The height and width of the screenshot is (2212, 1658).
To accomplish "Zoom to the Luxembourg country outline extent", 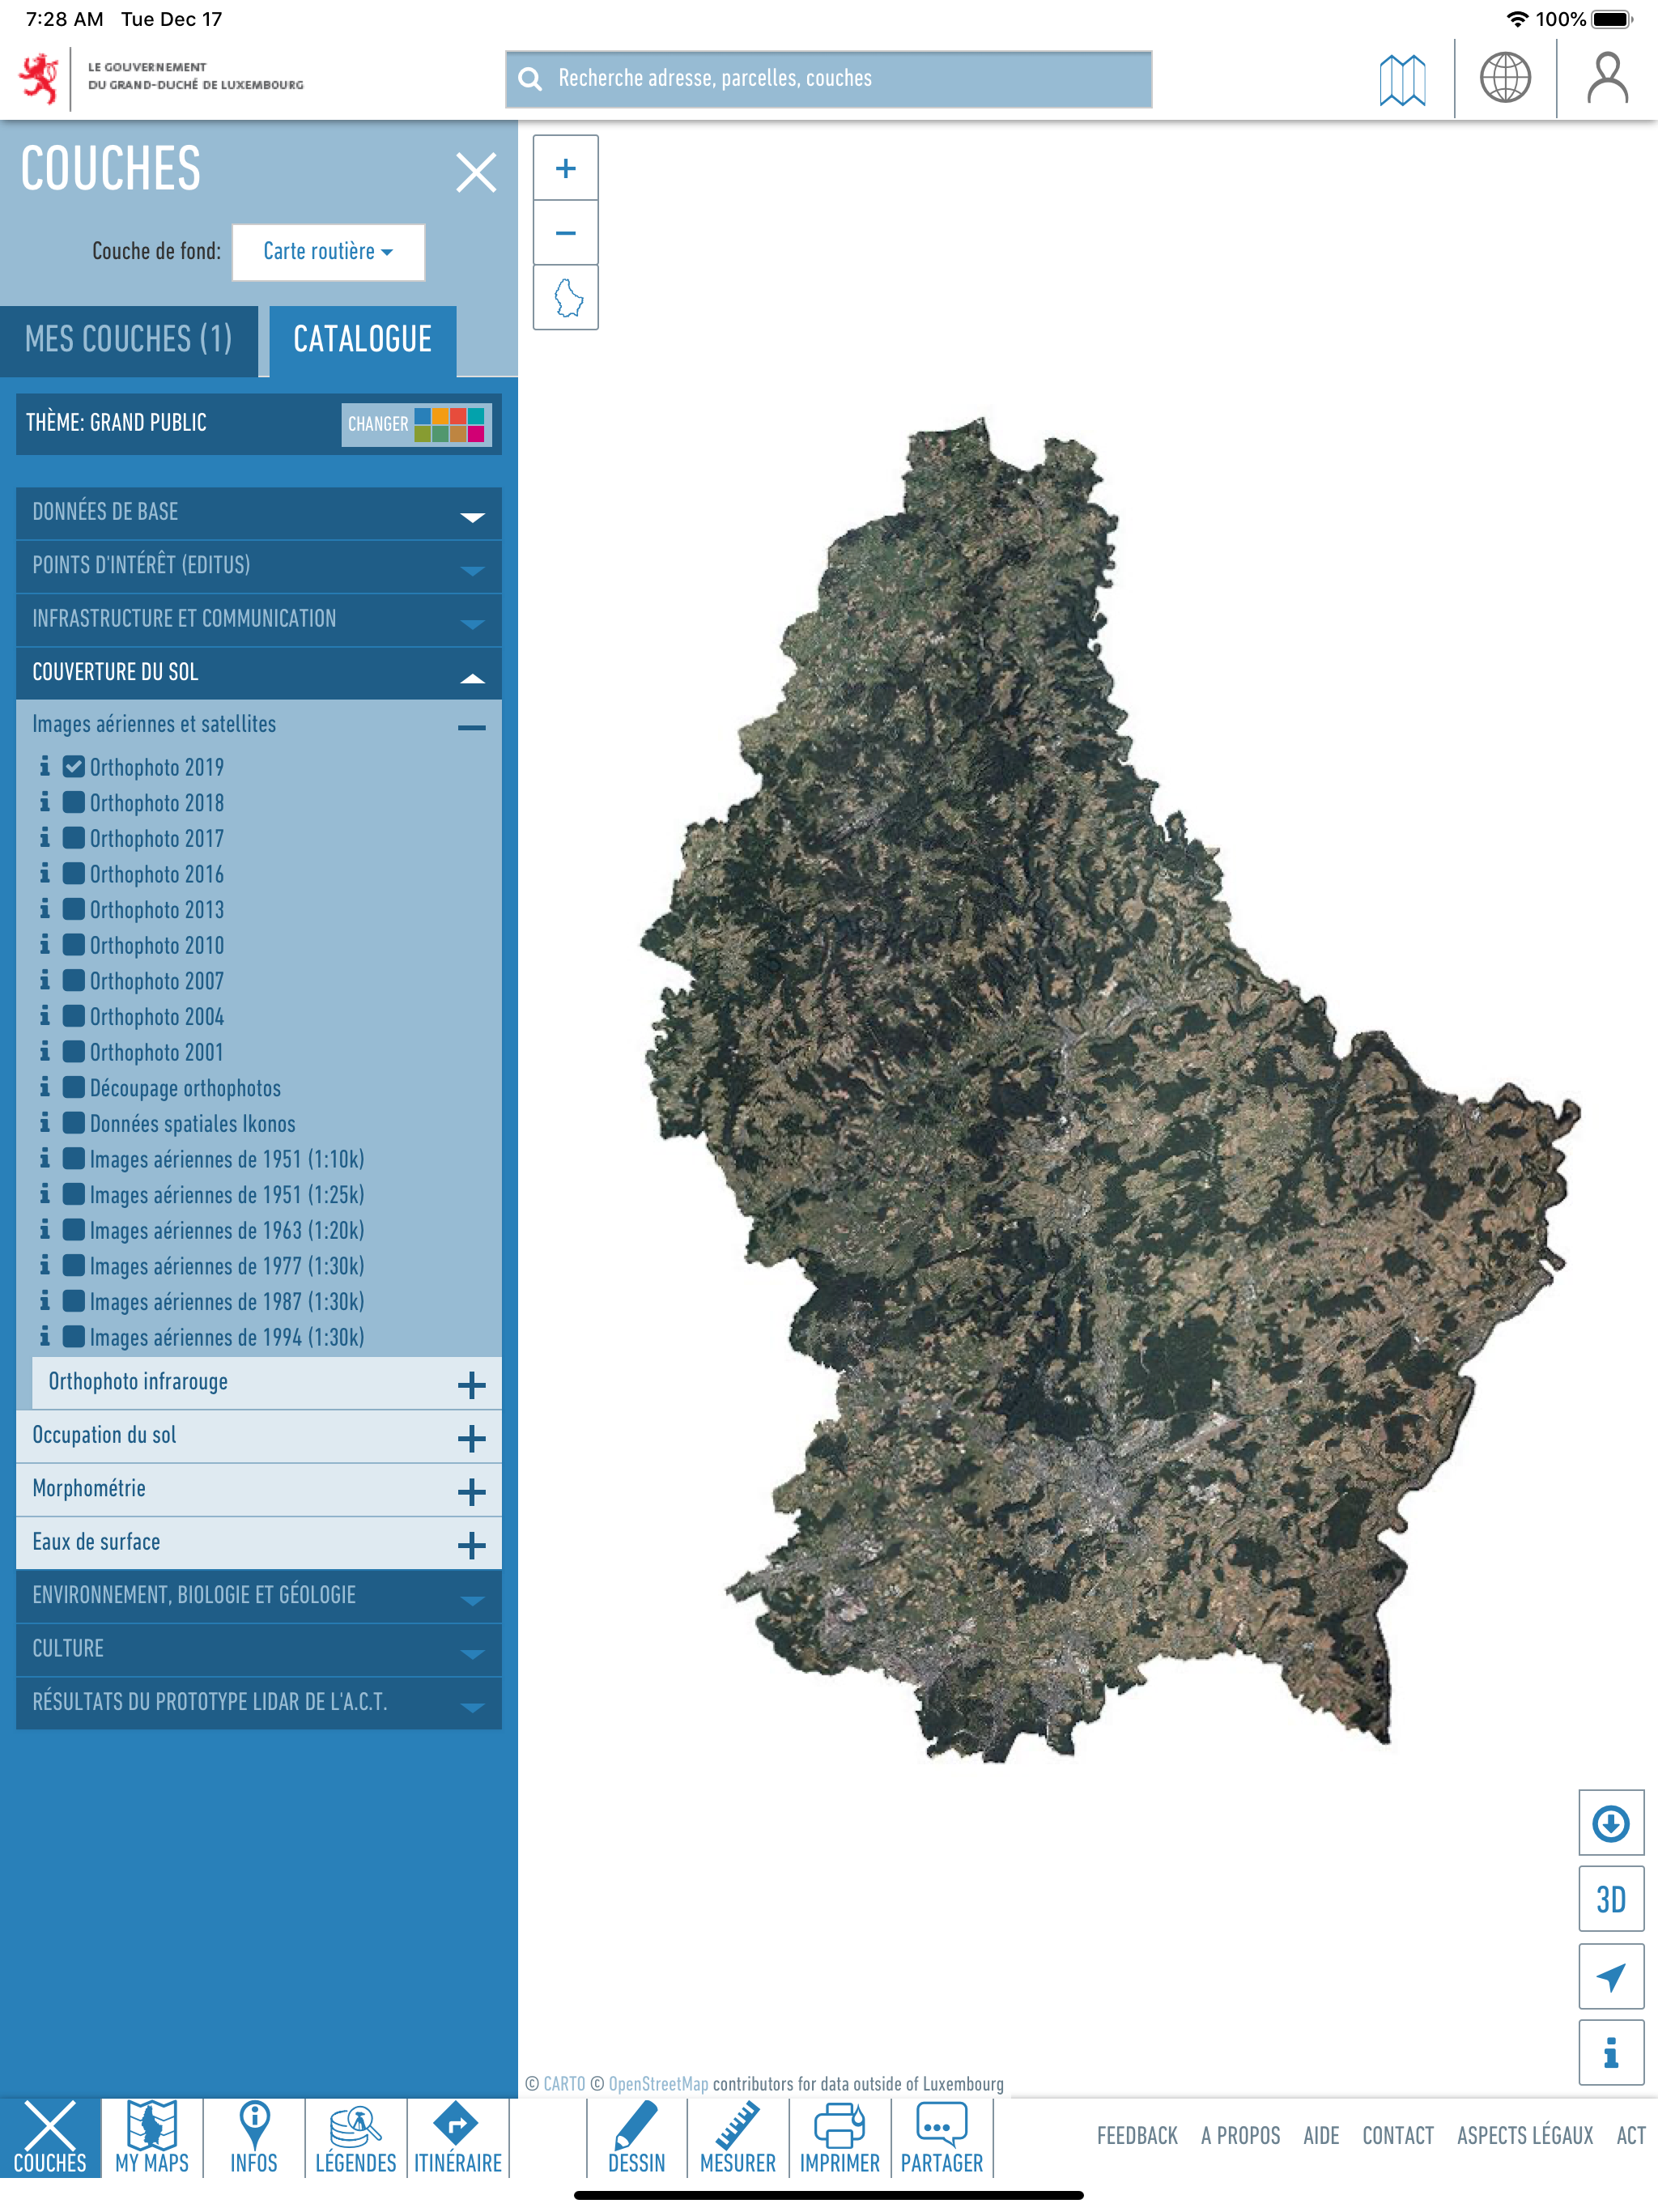I will [565, 297].
